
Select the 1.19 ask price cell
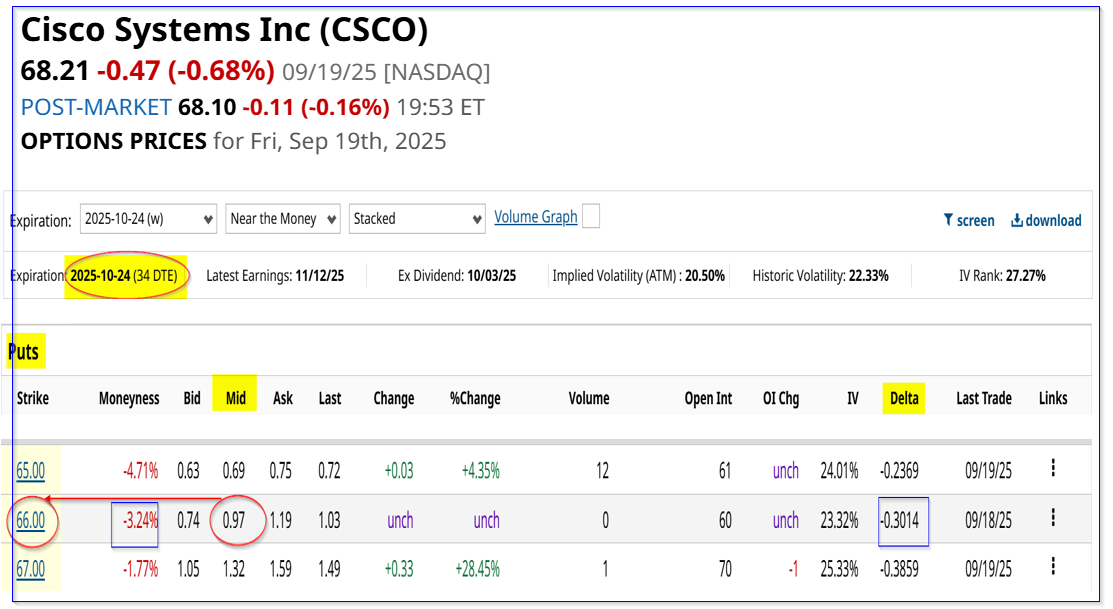pyautogui.click(x=280, y=520)
